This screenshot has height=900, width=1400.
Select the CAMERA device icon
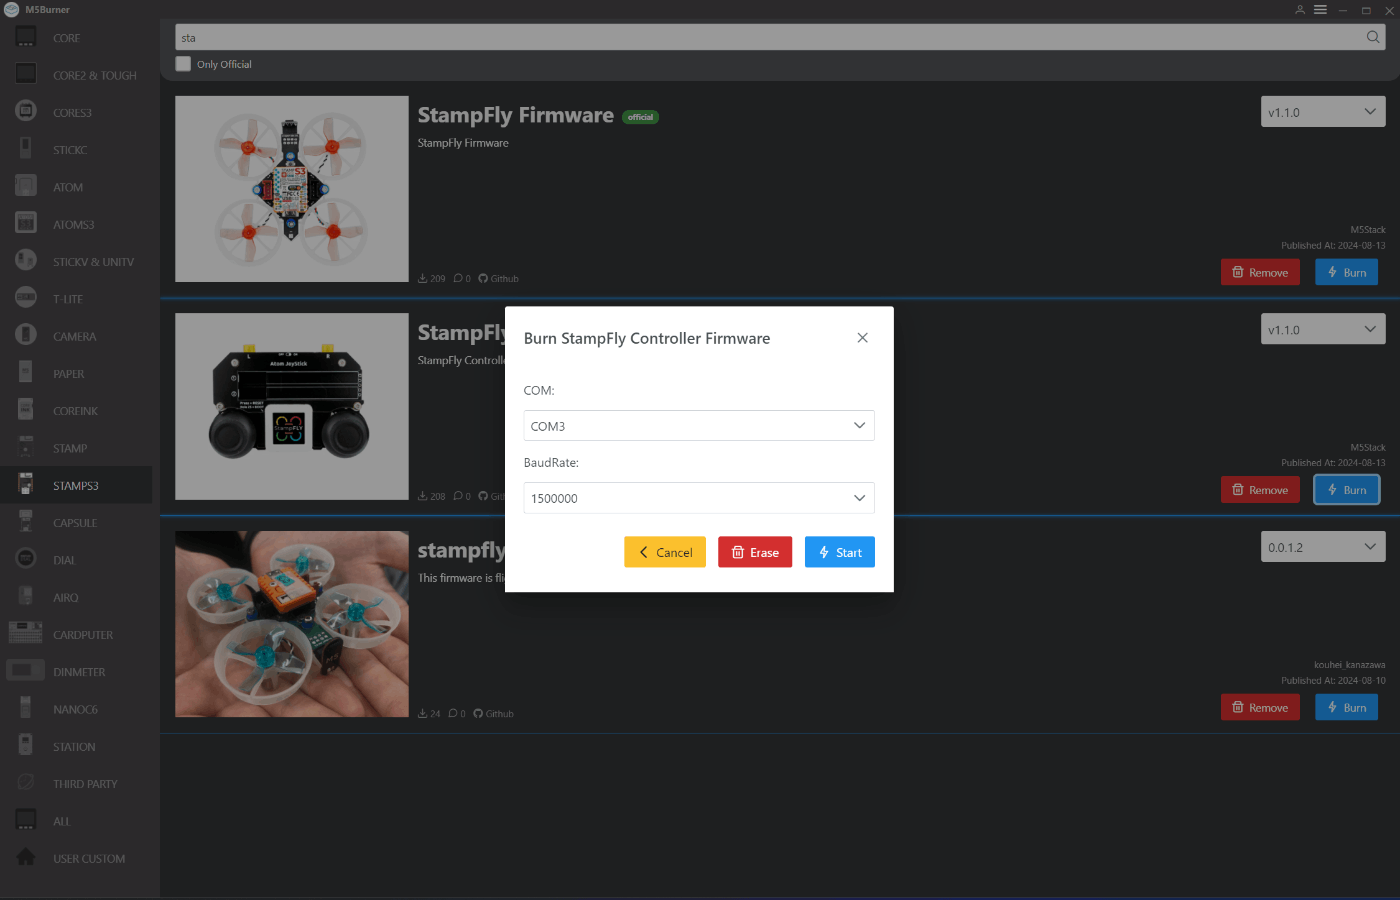point(26,335)
